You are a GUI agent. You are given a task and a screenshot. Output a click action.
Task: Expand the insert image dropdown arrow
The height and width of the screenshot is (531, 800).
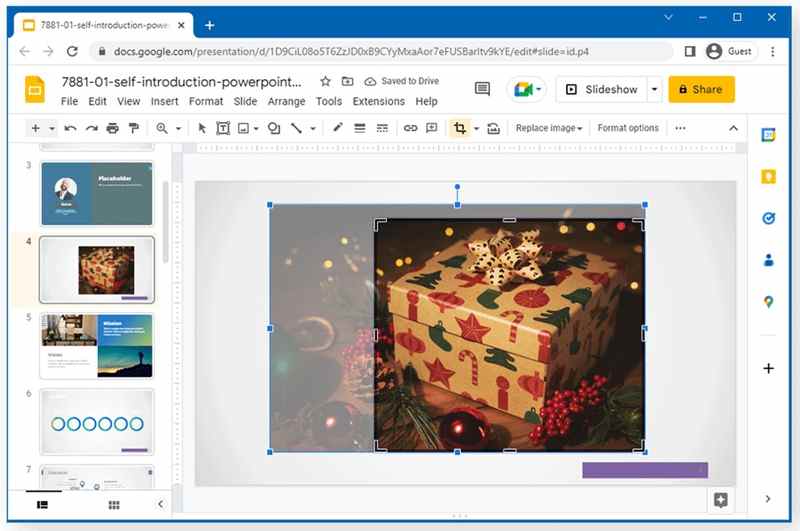pos(256,129)
